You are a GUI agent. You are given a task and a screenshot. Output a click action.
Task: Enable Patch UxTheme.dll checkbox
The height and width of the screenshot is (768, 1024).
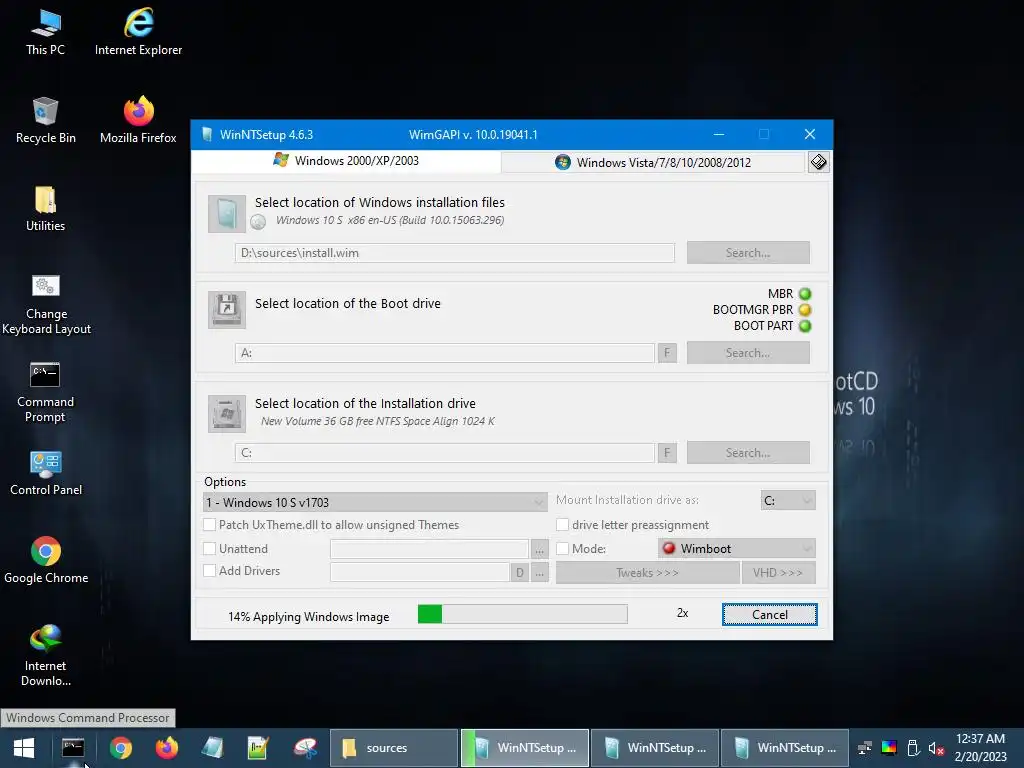pos(210,524)
